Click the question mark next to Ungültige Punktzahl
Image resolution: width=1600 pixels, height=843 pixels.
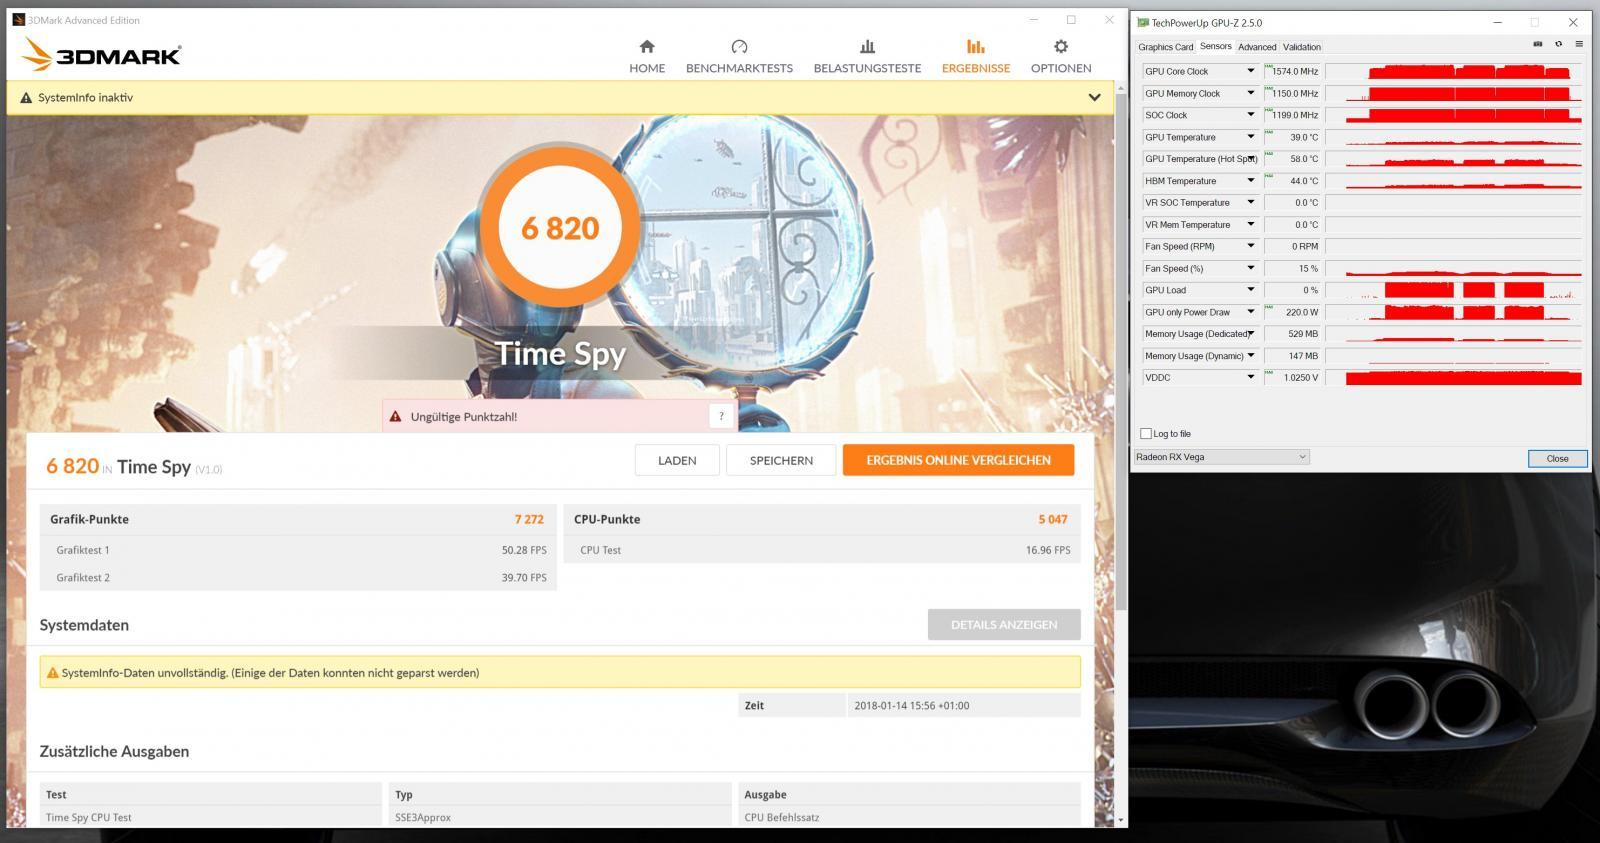pyautogui.click(x=721, y=417)
